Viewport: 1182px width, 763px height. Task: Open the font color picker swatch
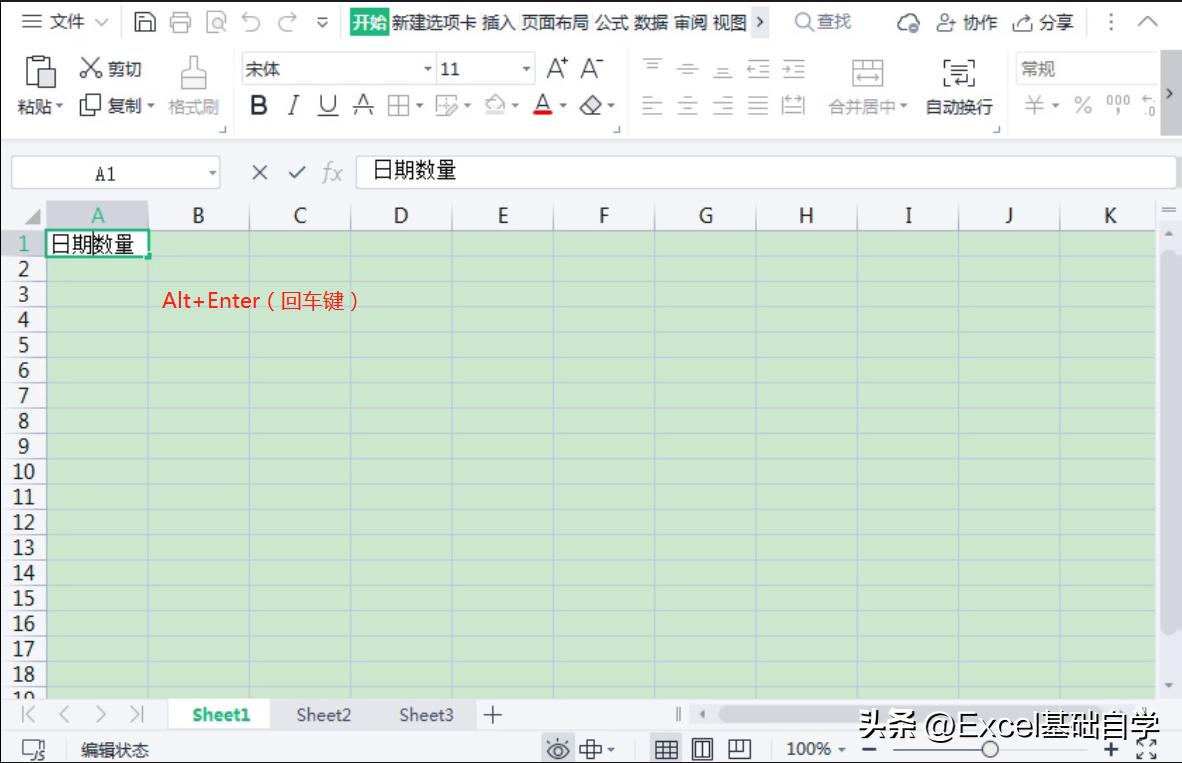543,105
